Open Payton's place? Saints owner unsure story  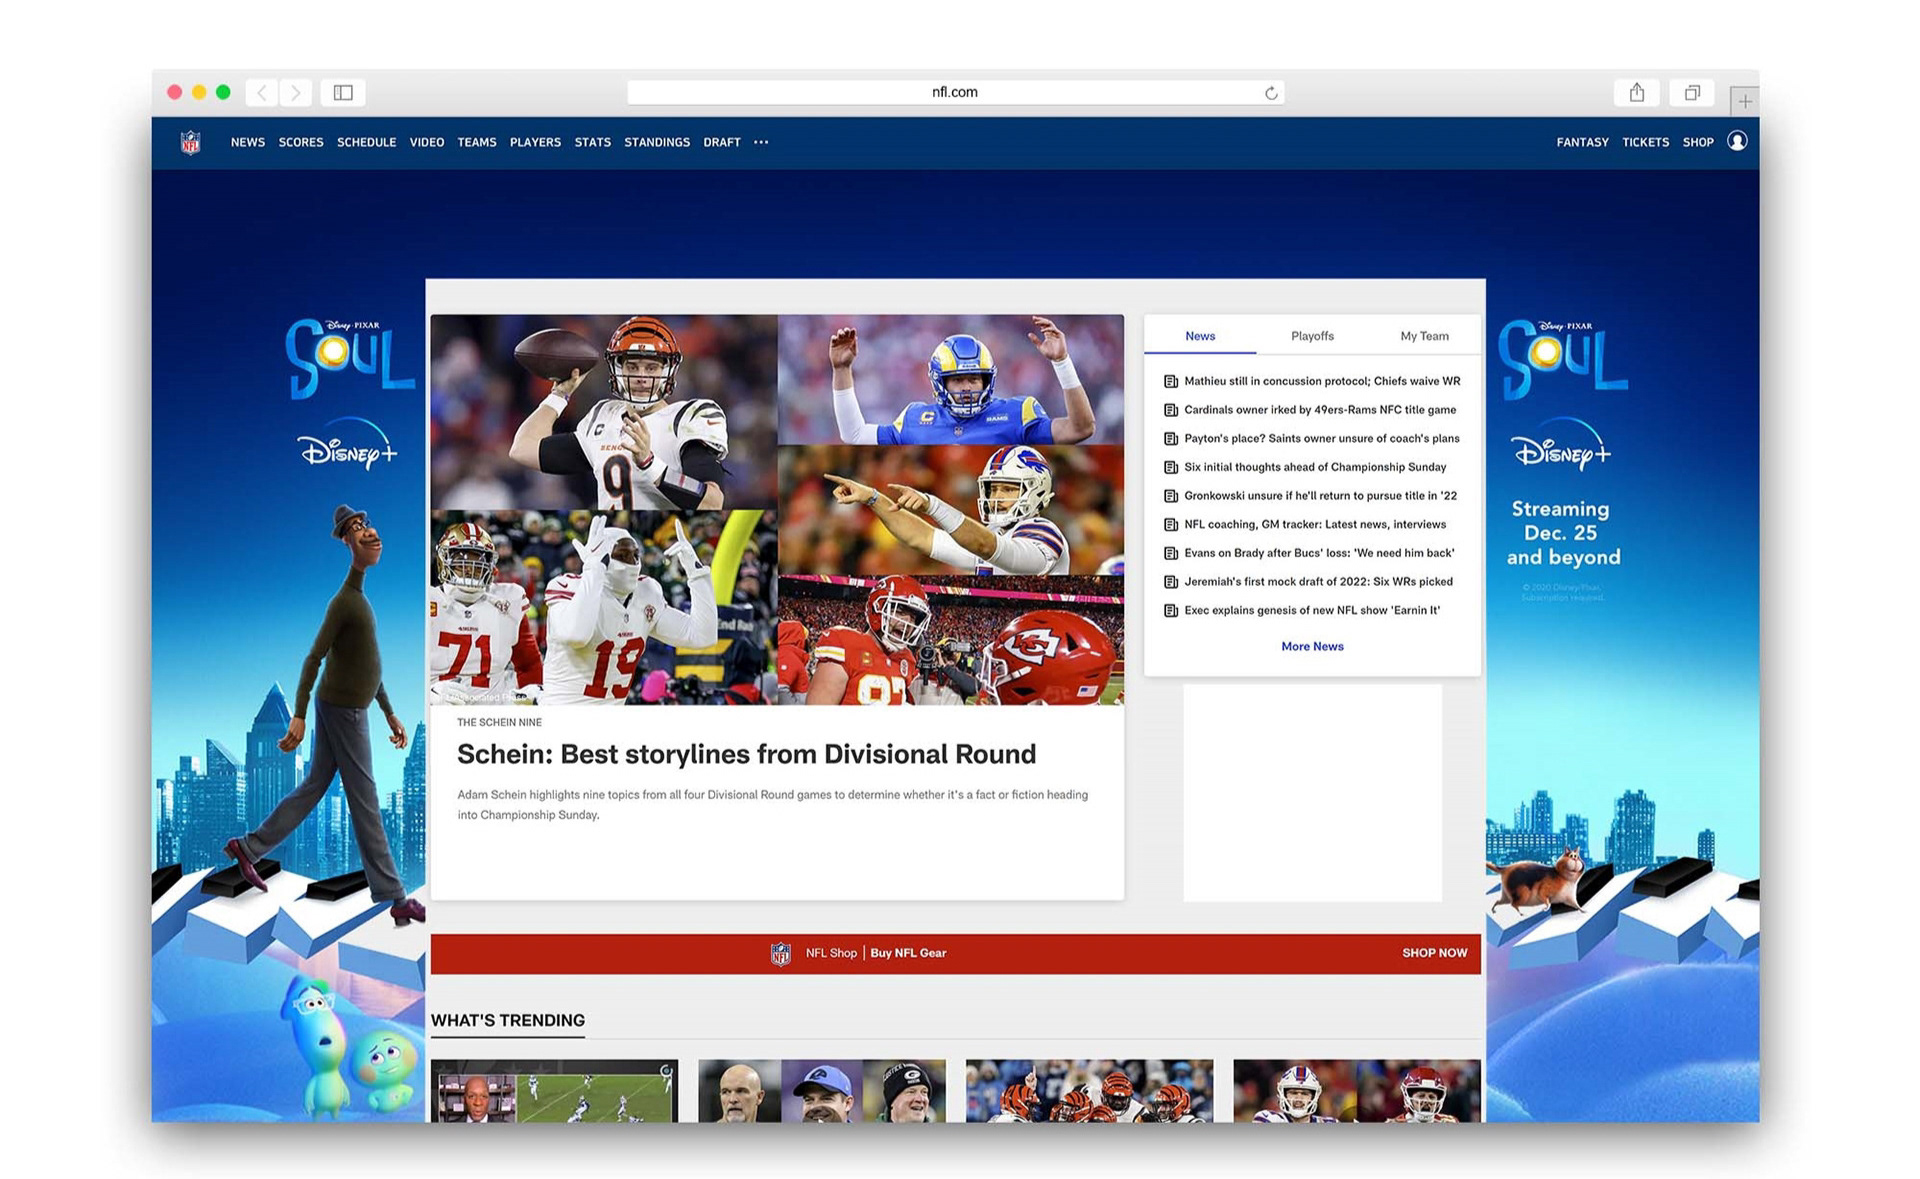click(1322, 439)
